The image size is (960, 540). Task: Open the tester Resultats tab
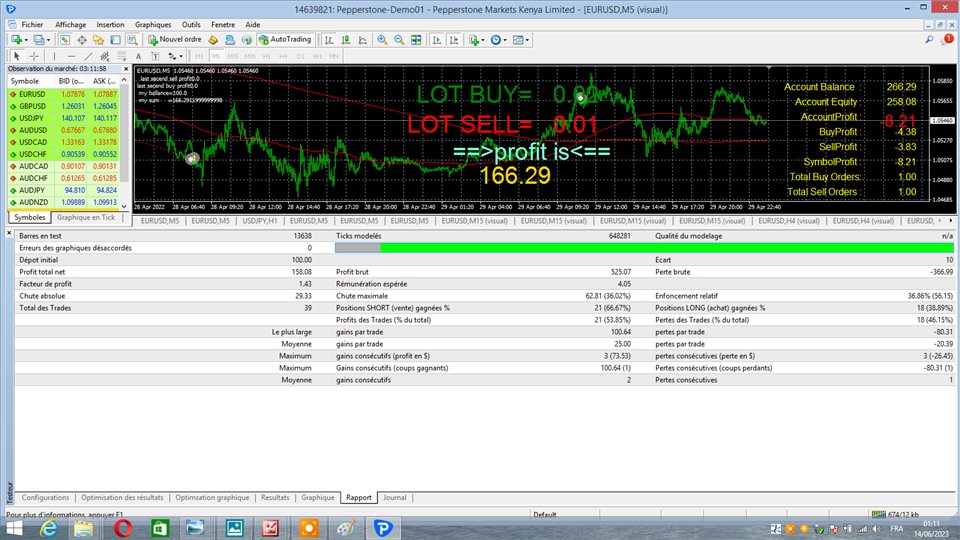275,498
